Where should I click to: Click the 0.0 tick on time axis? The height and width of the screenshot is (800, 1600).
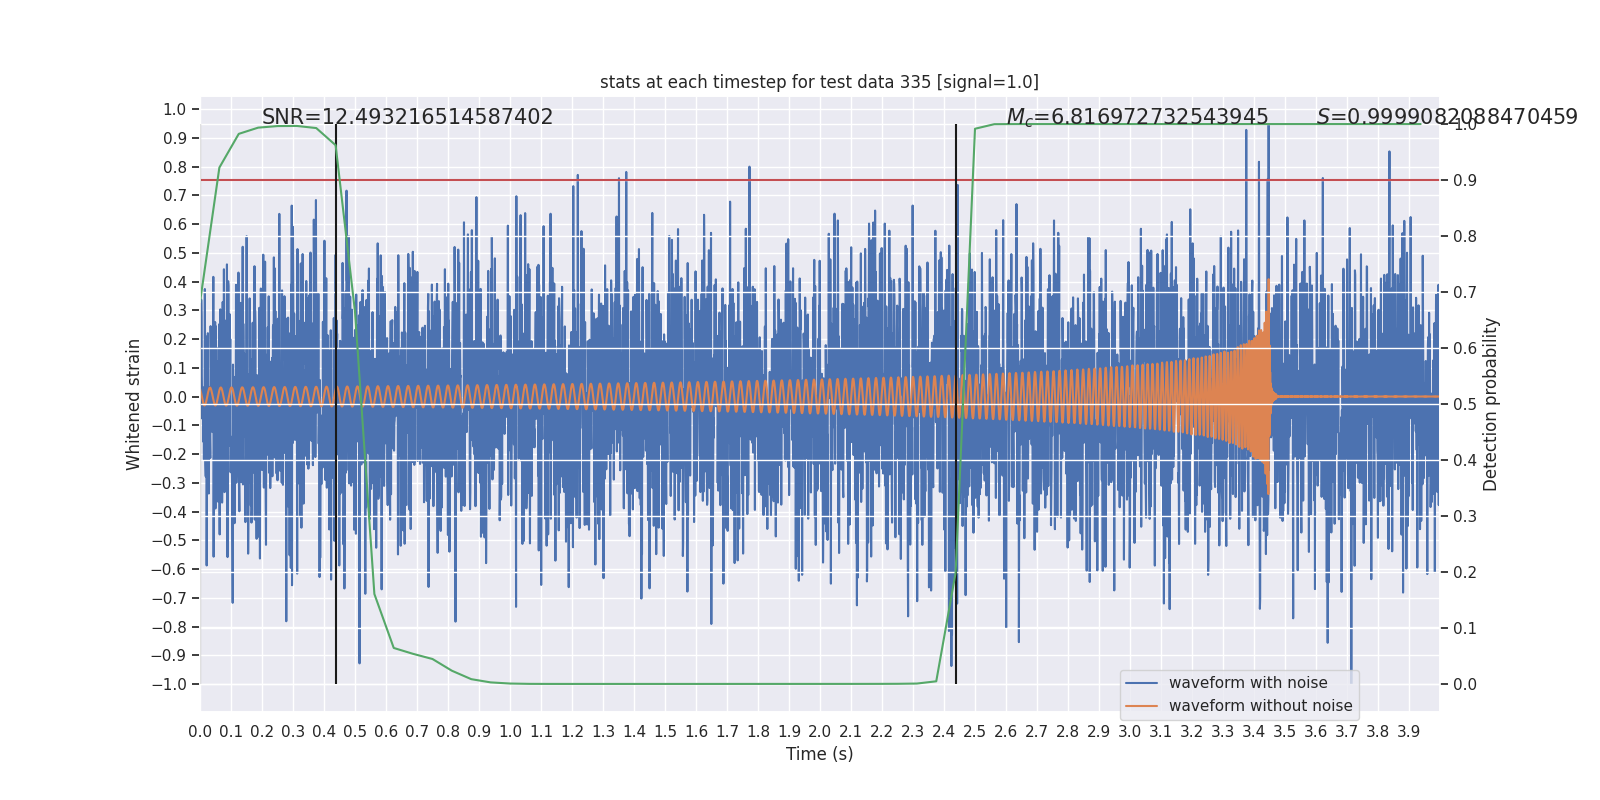tap(200, 732)
